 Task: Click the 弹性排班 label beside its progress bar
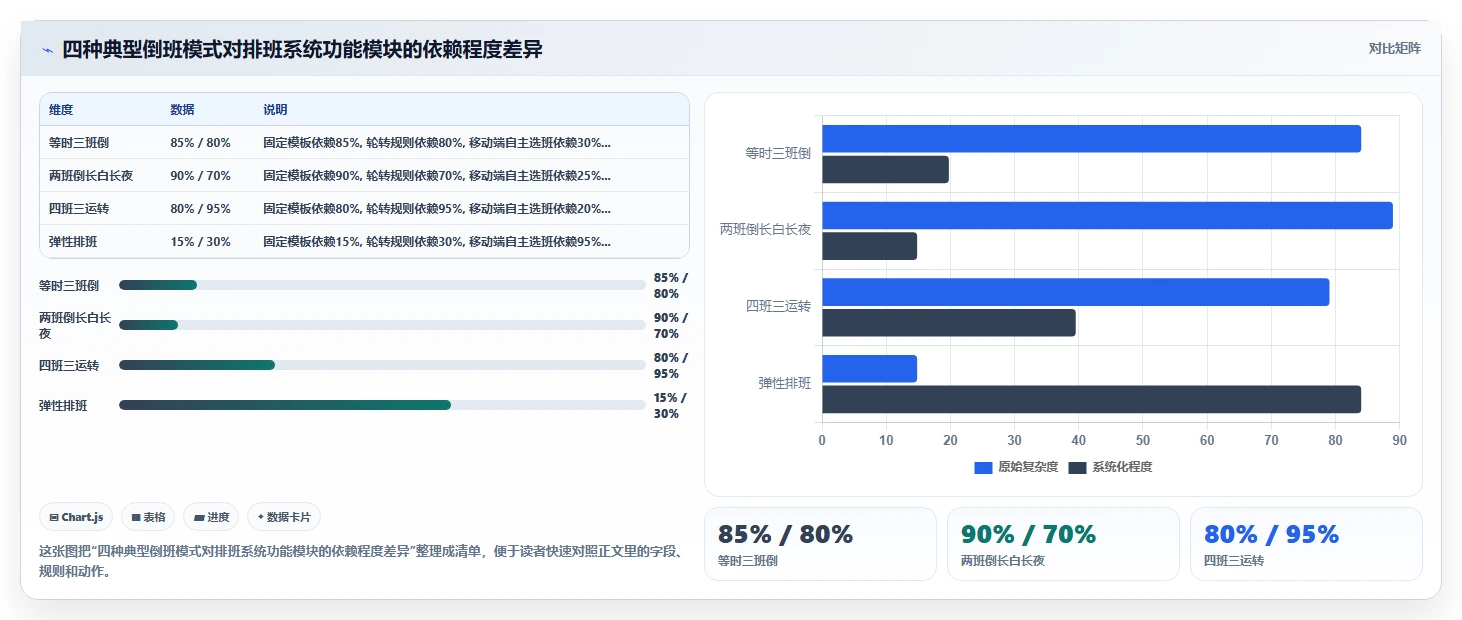click(63, 405)
